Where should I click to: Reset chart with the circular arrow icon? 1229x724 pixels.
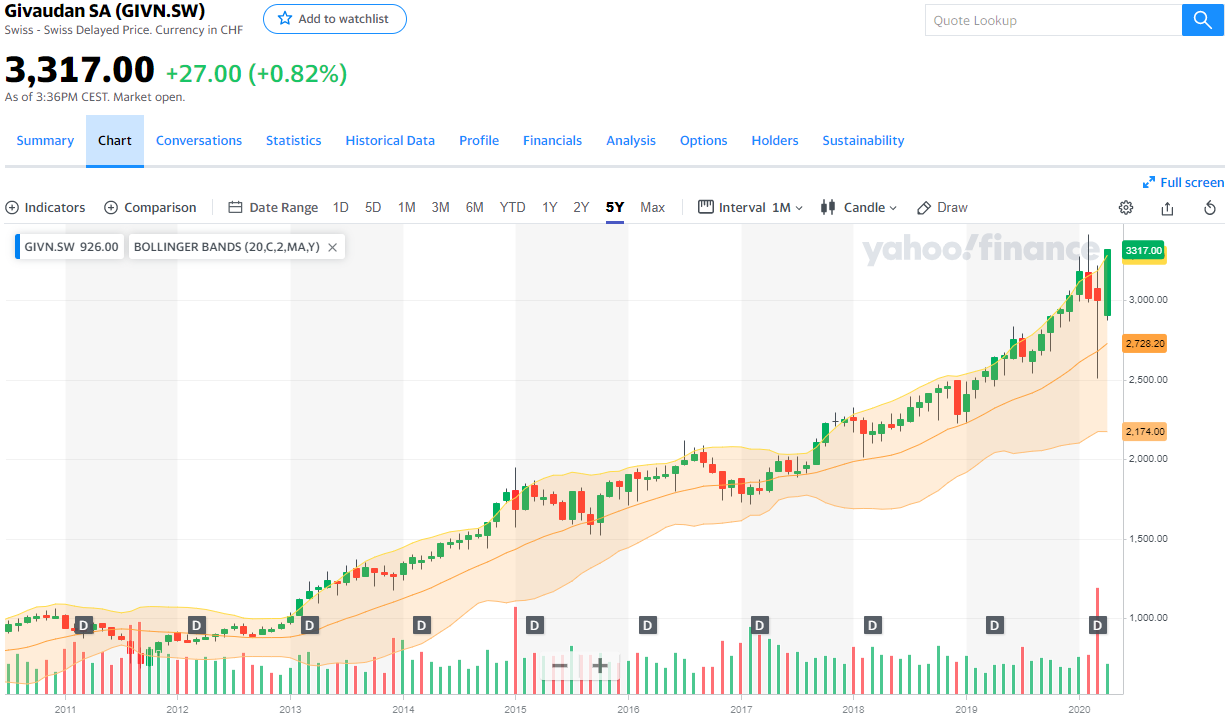click(x=1209, y=208)
